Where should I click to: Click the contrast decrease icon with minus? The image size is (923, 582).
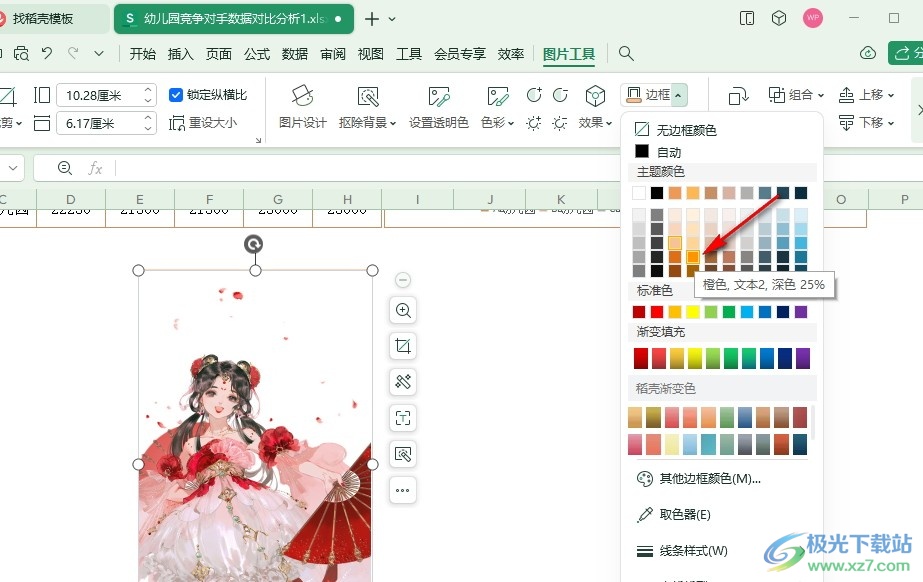560,94
